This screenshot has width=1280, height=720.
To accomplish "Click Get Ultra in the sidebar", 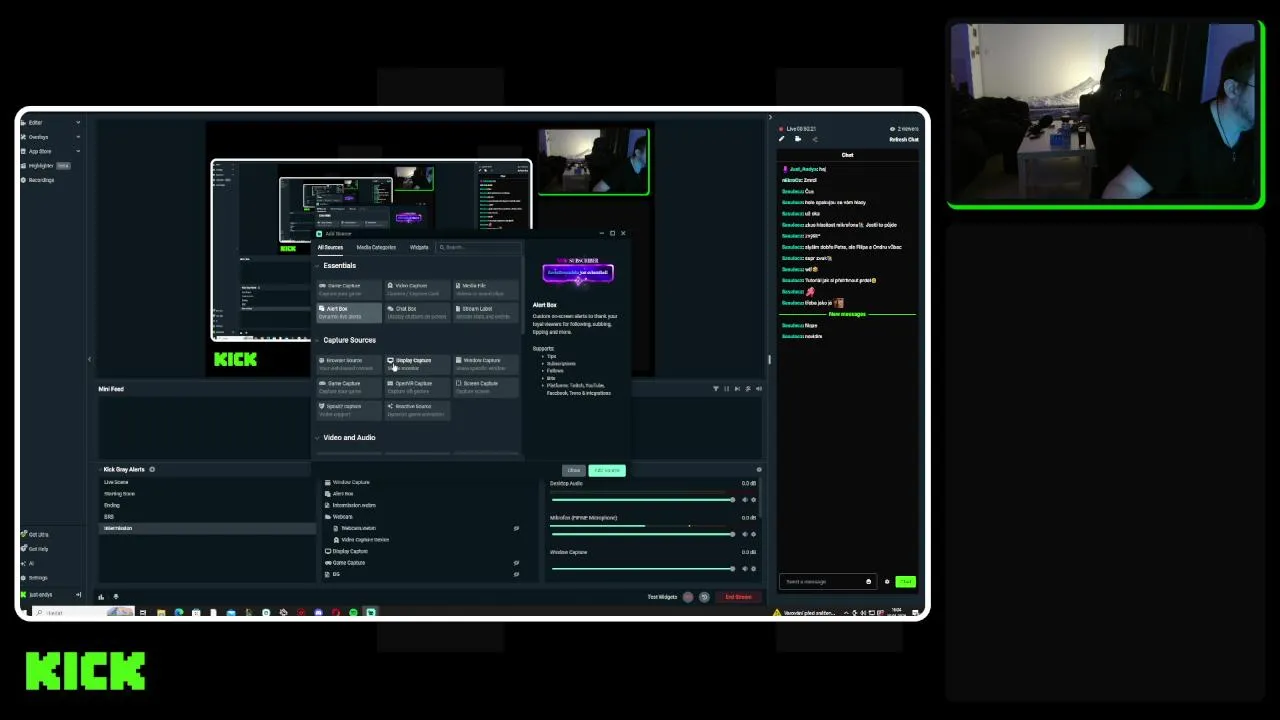I will 35,535.
